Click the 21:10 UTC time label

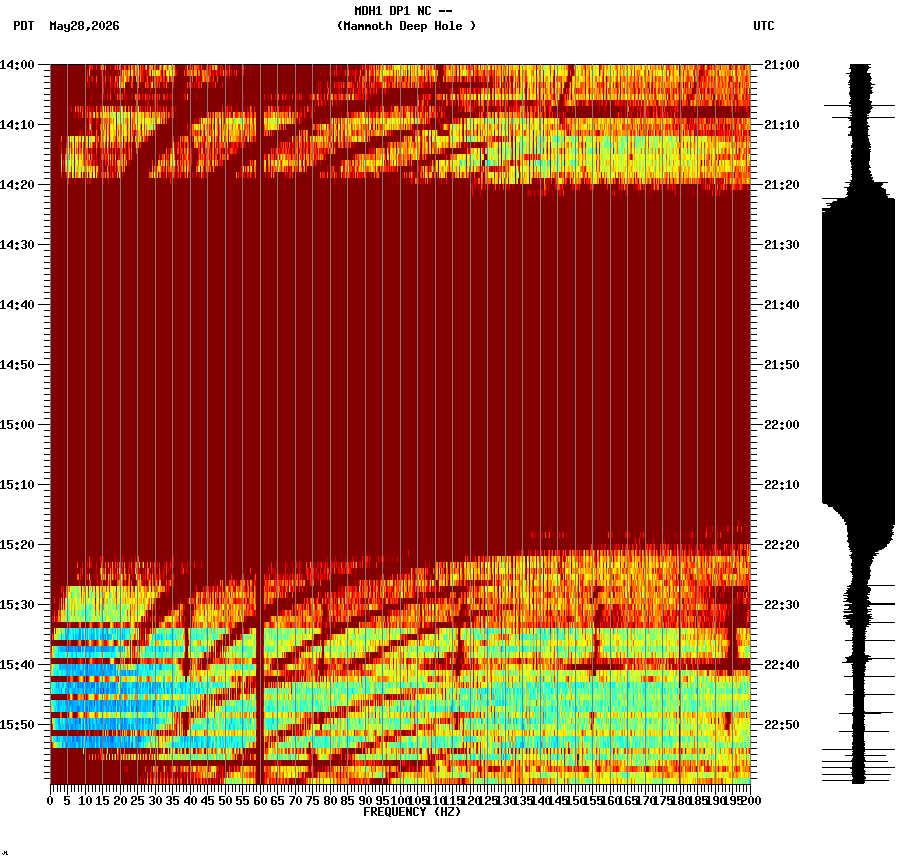click(x=782, y=125)
